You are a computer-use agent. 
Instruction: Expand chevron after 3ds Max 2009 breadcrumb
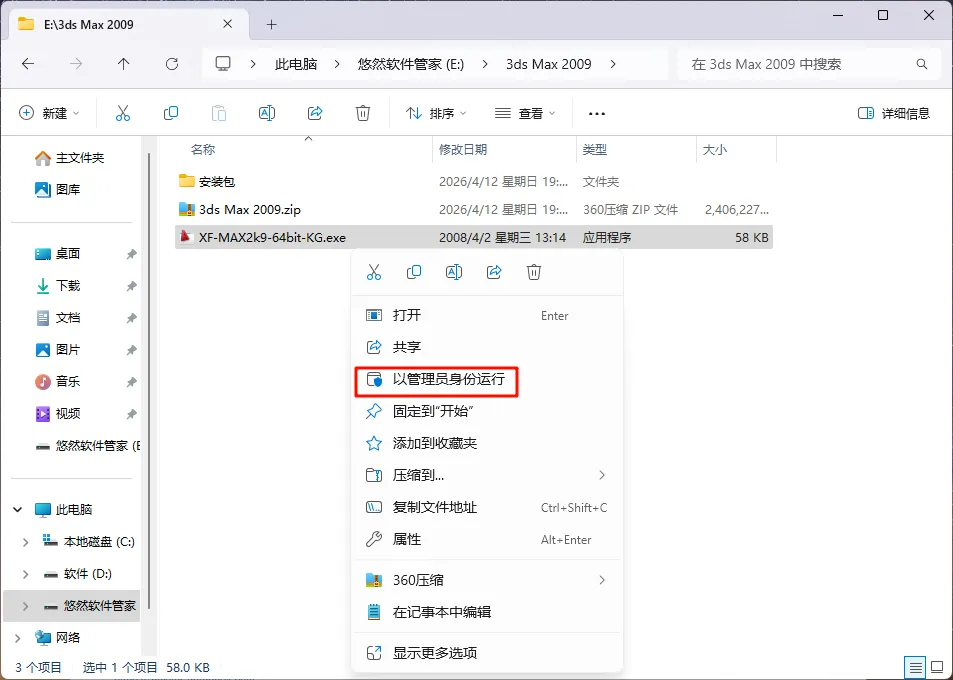click(613, 64)
